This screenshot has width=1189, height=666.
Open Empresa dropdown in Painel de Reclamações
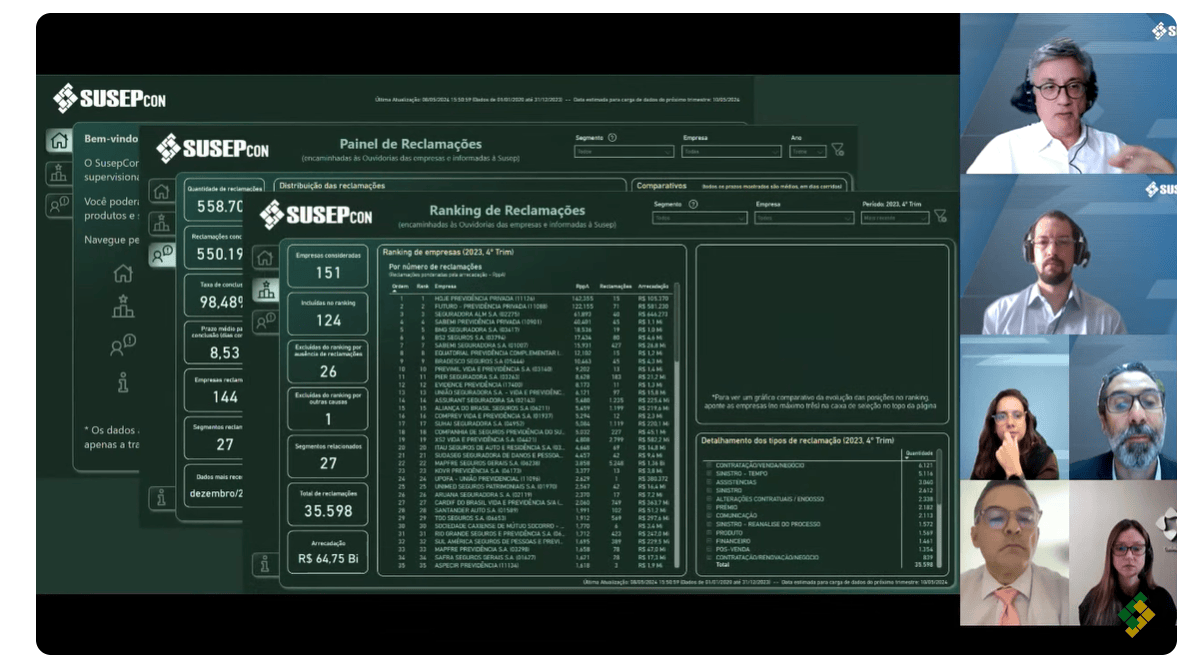pyautogui.click(x=731, y=152)
